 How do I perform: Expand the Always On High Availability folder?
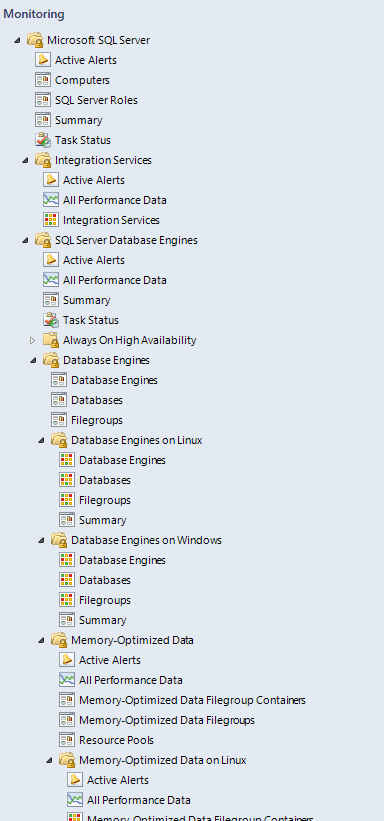point(33,340)
